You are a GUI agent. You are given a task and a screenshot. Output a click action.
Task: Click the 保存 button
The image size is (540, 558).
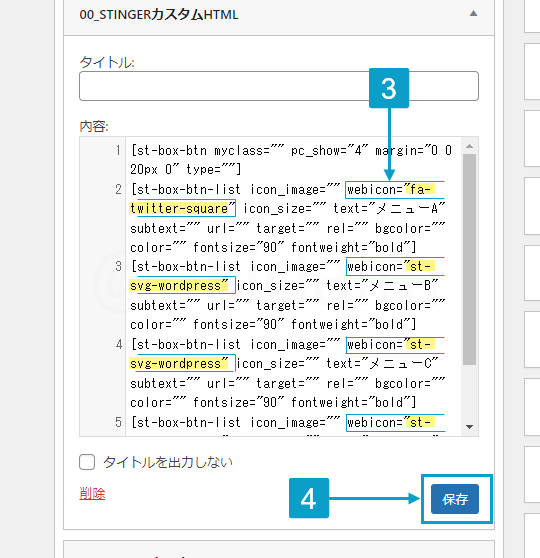455,499
